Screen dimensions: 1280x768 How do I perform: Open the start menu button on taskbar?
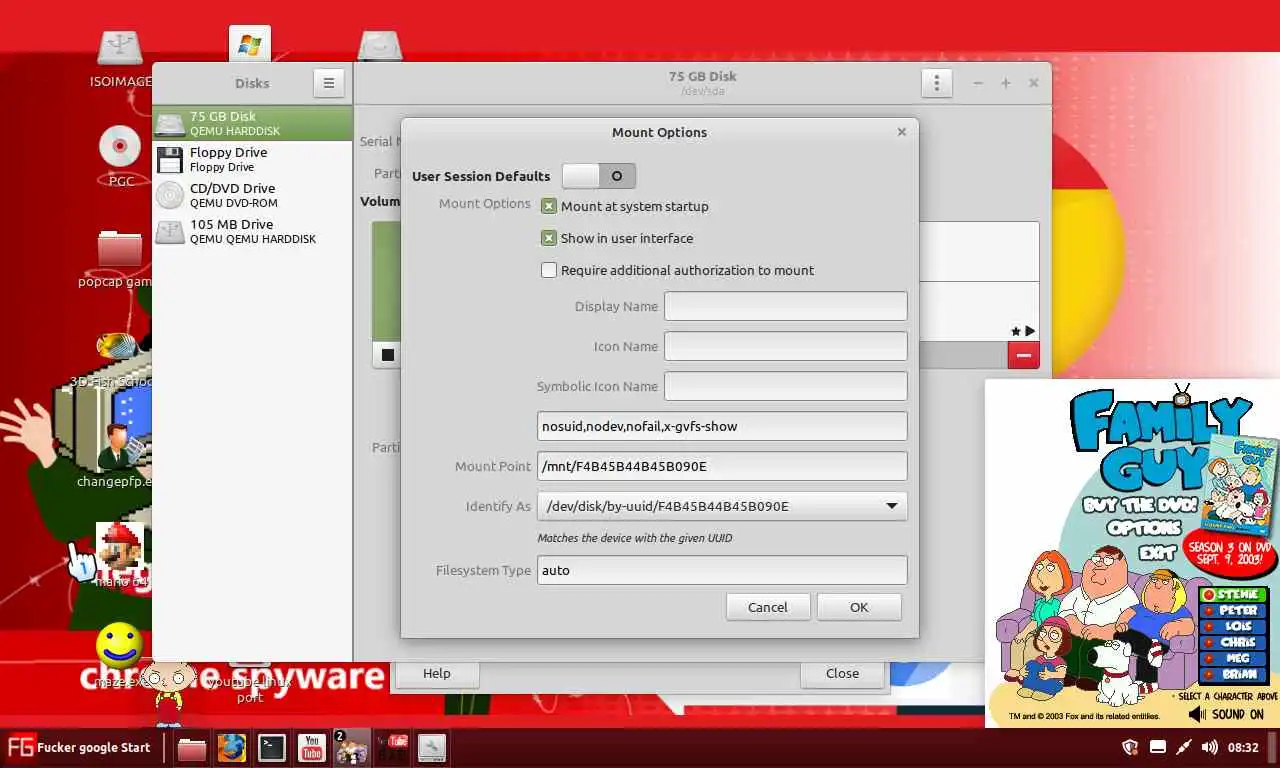[79, 747]
